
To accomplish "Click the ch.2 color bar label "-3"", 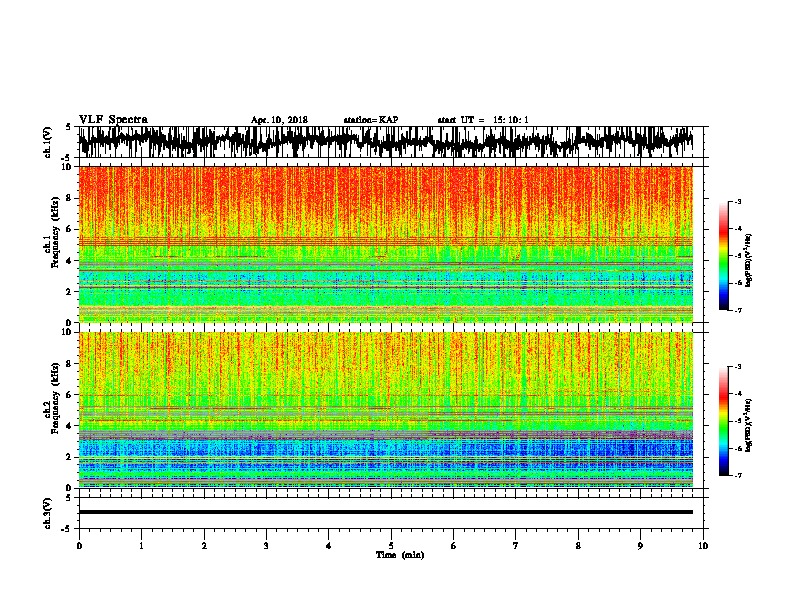I will 738,367.
